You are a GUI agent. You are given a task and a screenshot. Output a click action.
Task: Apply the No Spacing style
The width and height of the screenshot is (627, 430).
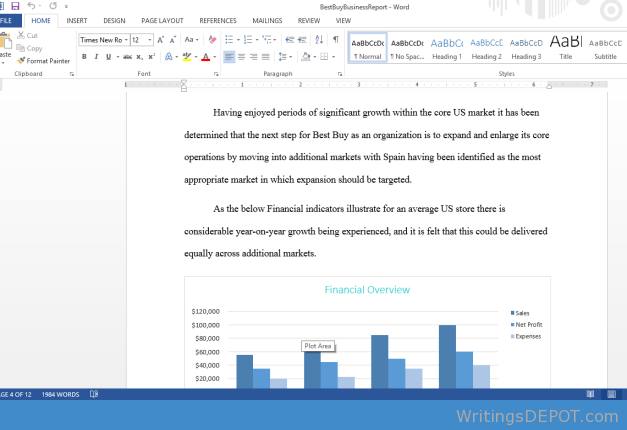[x=407, y=48]
